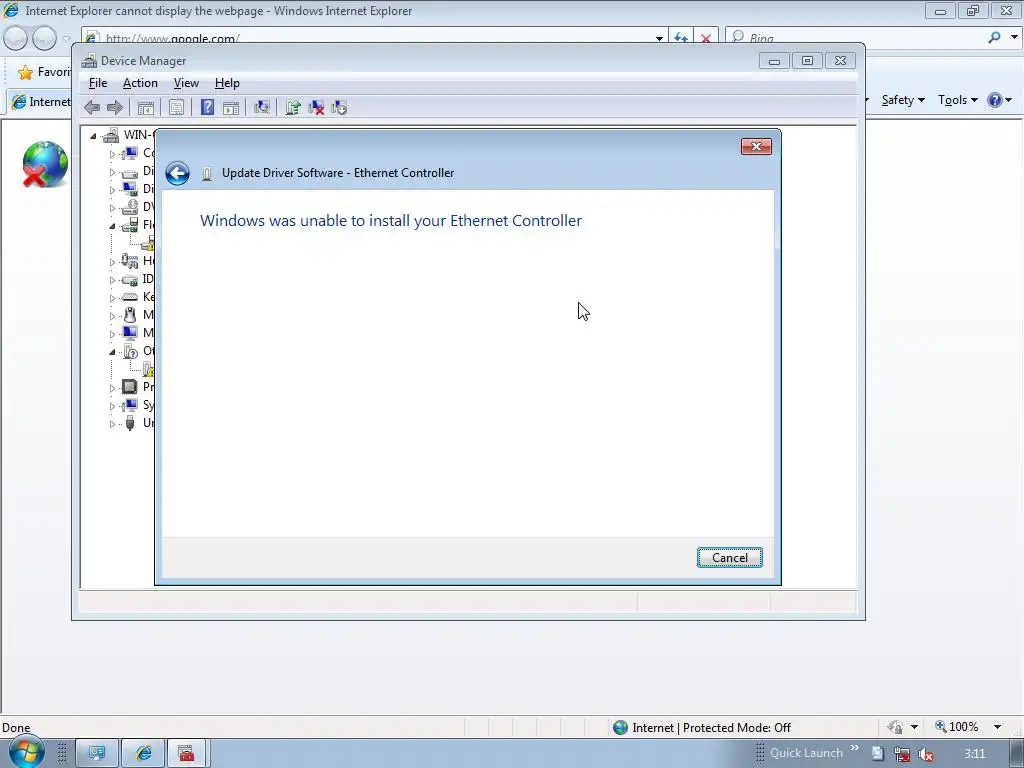Viewport: 1024px width, 768px height.
Task: Select the Monitors category icon
Action: pos(129,333)
